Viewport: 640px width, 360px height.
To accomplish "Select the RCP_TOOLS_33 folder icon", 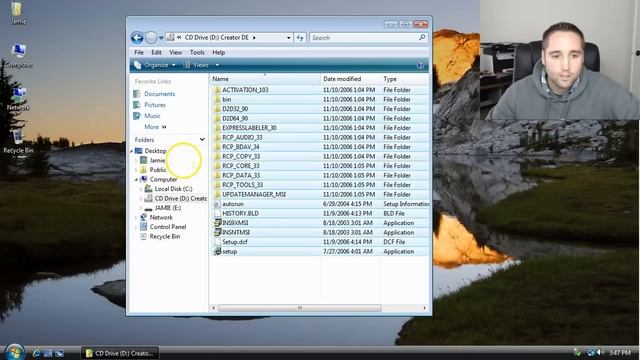I will coord(217,185).
